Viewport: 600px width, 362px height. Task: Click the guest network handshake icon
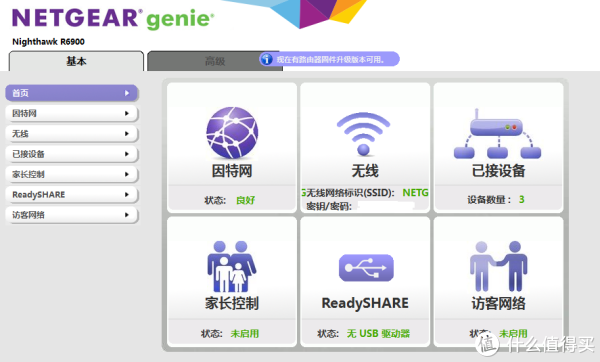(499, 266)
